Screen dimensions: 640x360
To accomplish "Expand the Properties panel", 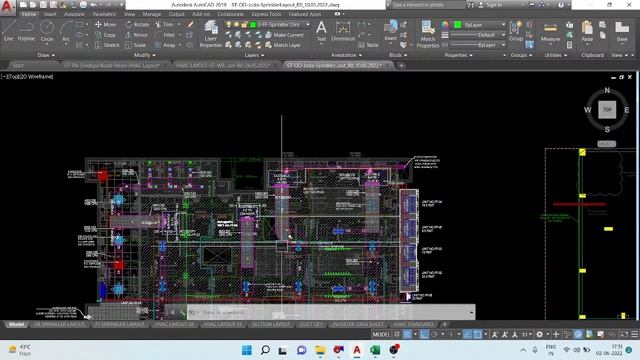I will [458, 55].
